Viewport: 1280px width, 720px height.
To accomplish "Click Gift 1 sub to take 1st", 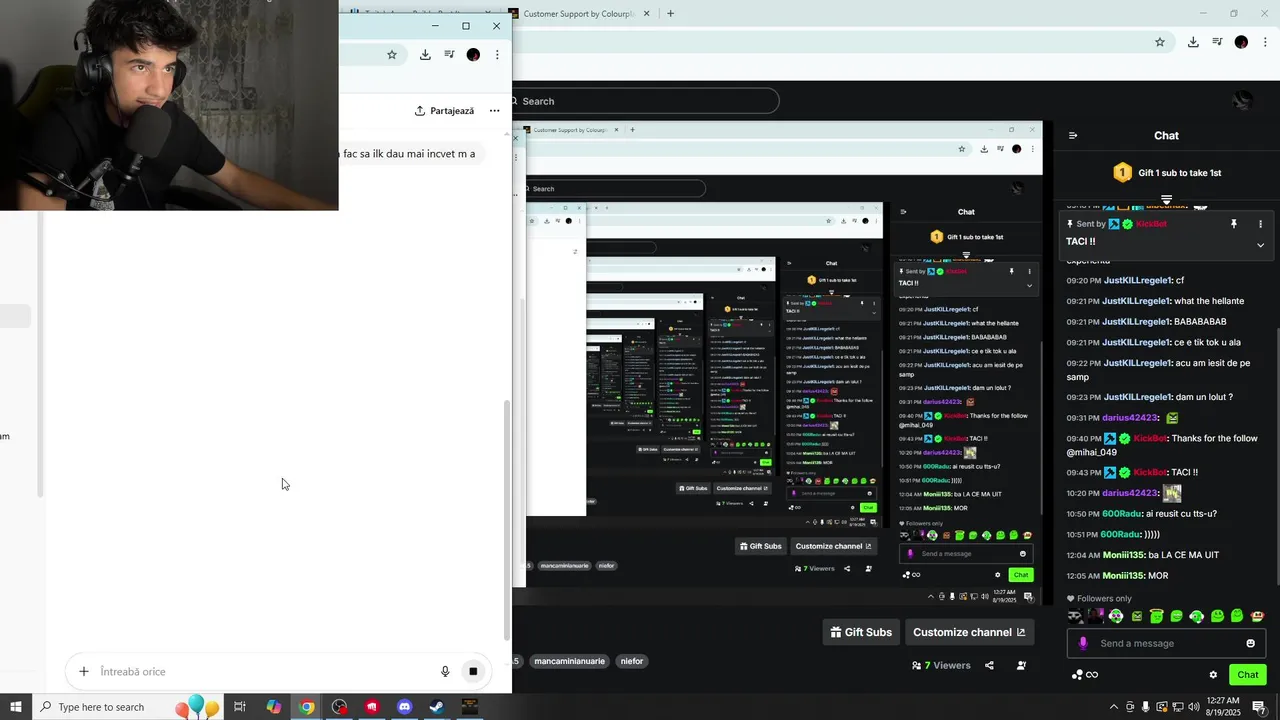I will [1167, 173].
